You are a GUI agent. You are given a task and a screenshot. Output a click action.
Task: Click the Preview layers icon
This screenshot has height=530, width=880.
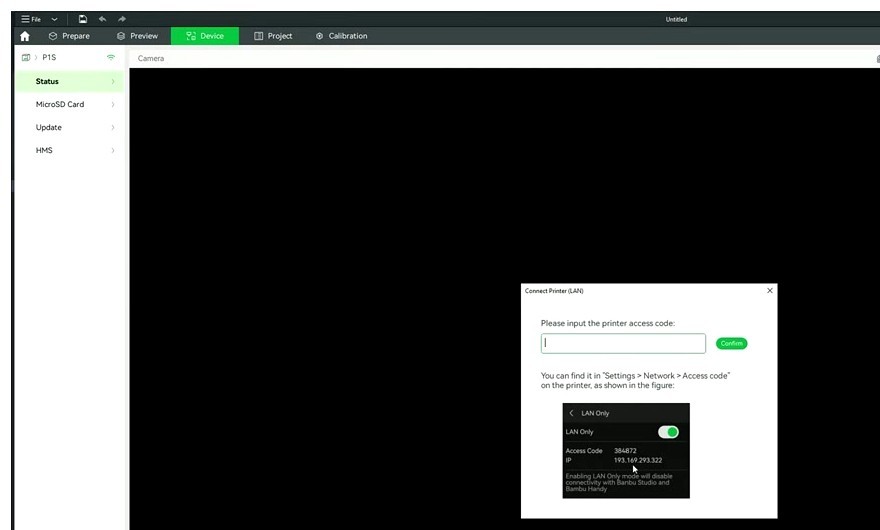click(x=121, y=36)
